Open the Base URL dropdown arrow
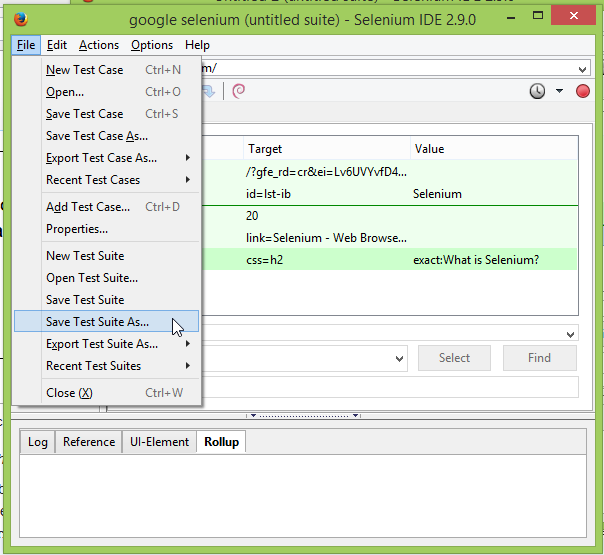 pyautogui.click(x=582, y=70)
